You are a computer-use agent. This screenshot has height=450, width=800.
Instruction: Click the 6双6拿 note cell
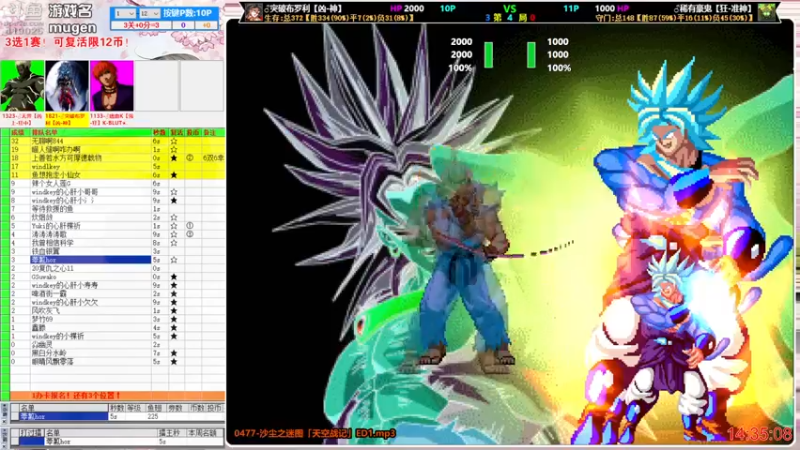[213, 158]
